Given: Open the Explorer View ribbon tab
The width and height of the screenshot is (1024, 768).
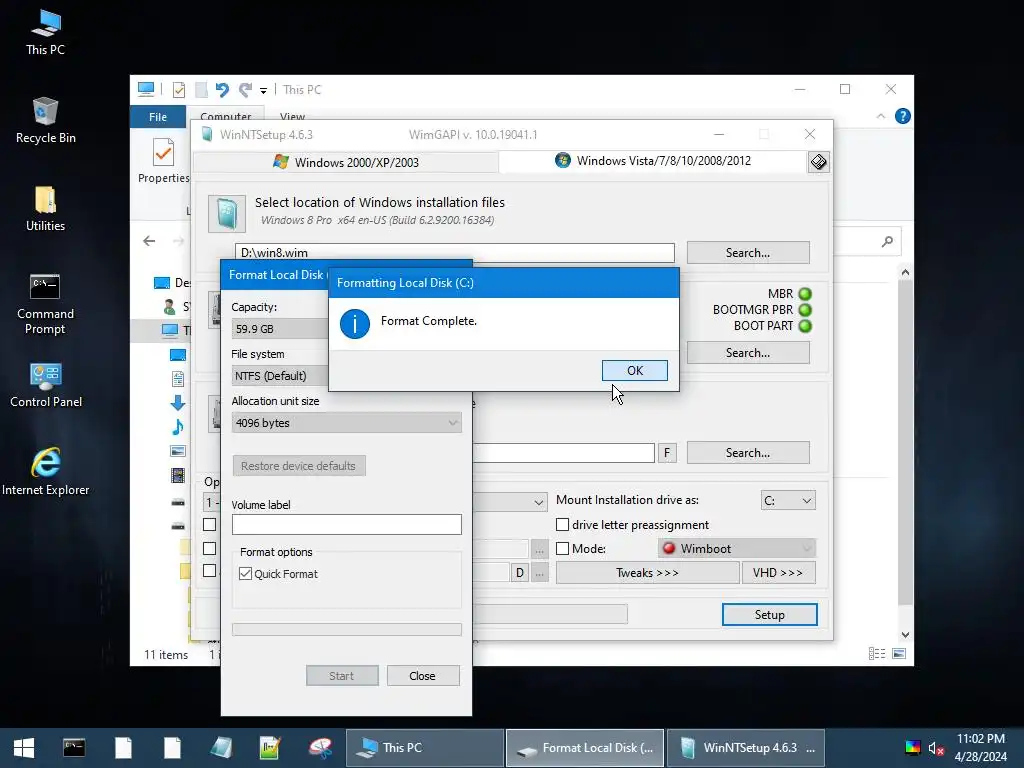Looking at the screenshot, I should pos(292,116).
